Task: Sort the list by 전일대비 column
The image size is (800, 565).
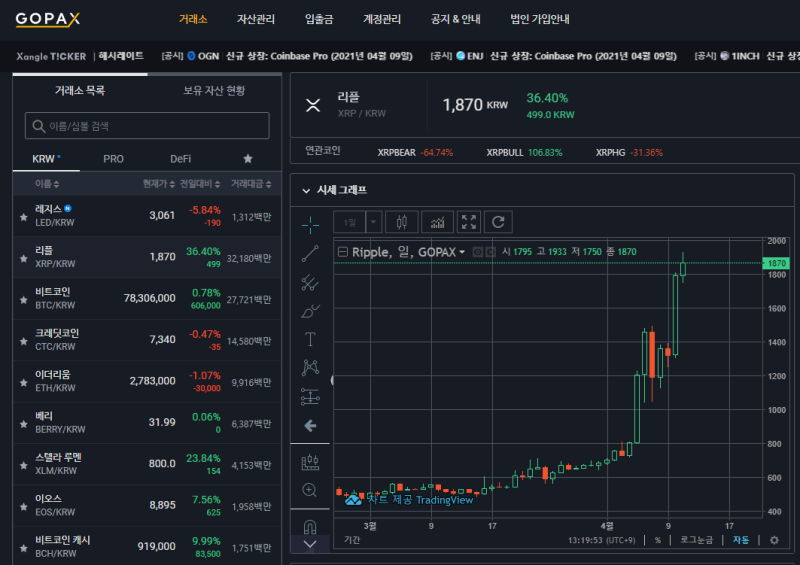Action: tap(200, 184)
